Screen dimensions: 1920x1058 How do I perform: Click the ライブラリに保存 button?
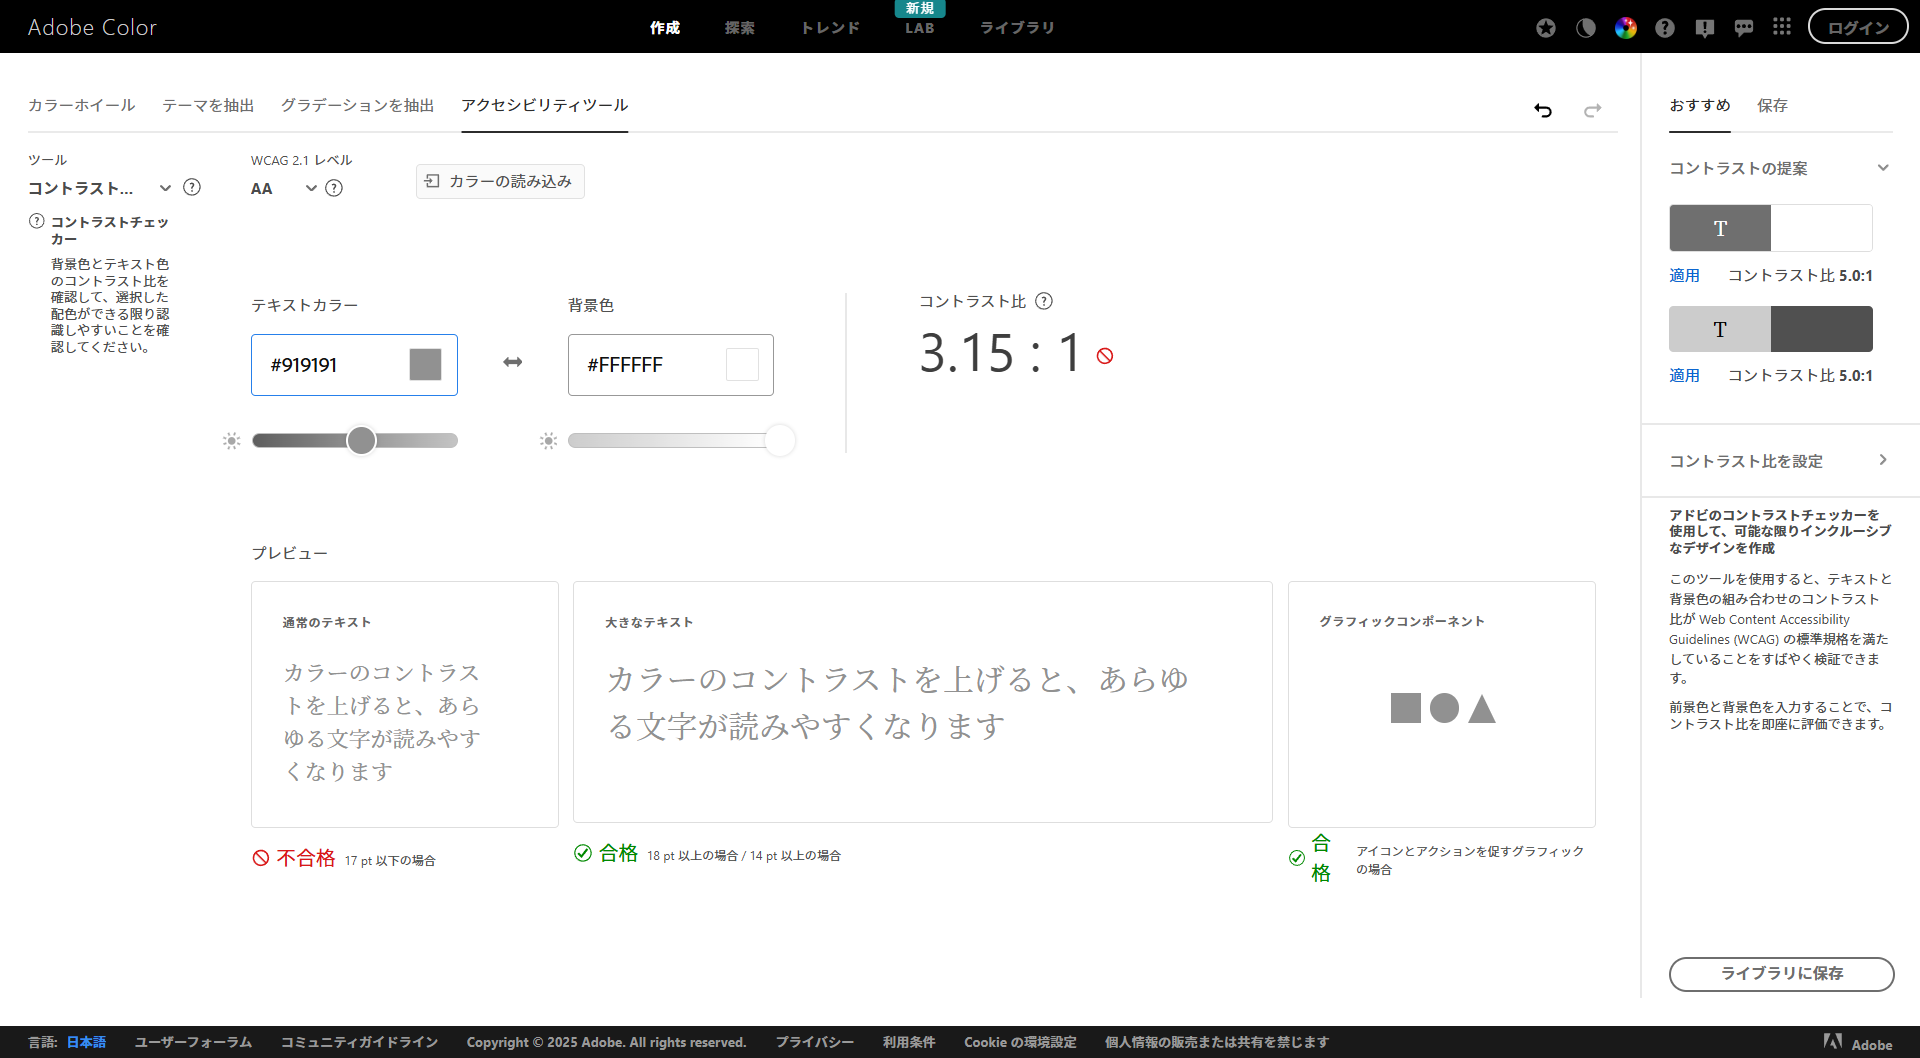coord(1781,973)
